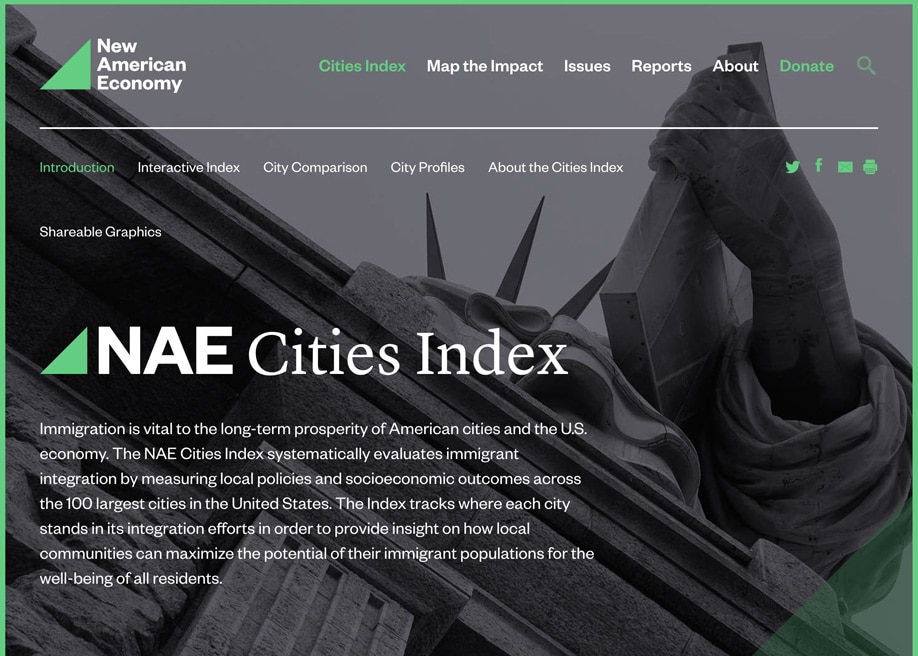Share the page via Twitter icon
Image resolution: width=918 pixels, height=656 pixels.
[x=793, y=167]
